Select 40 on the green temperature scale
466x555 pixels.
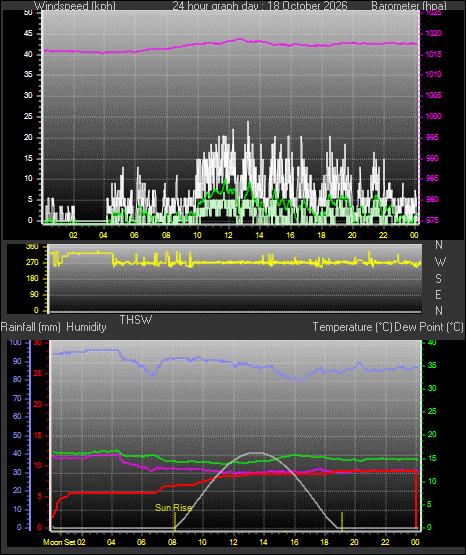coord(432,343)
